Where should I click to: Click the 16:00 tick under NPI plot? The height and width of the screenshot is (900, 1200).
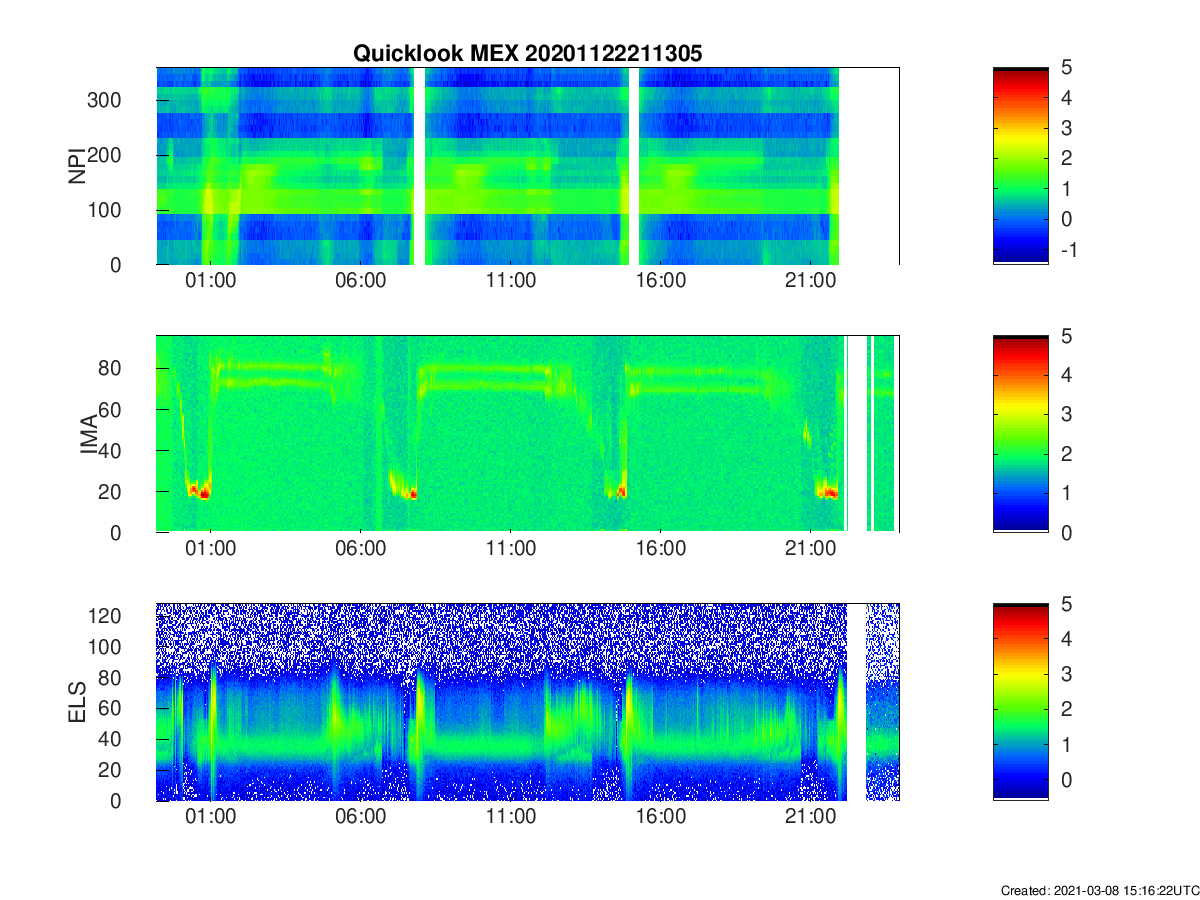click(660, 281)
